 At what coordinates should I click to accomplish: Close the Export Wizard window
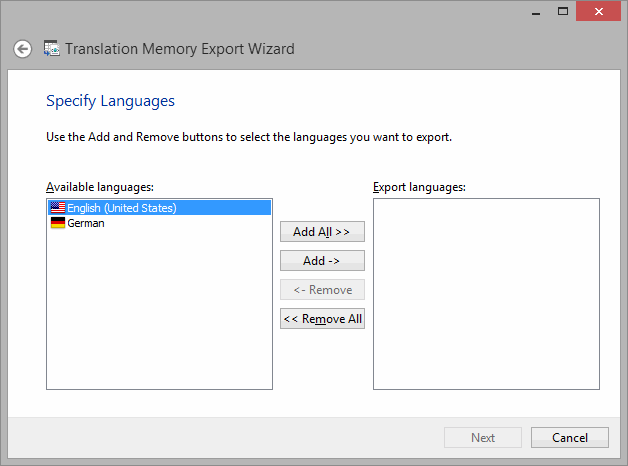pyautogui.click(x=598, y=11)
